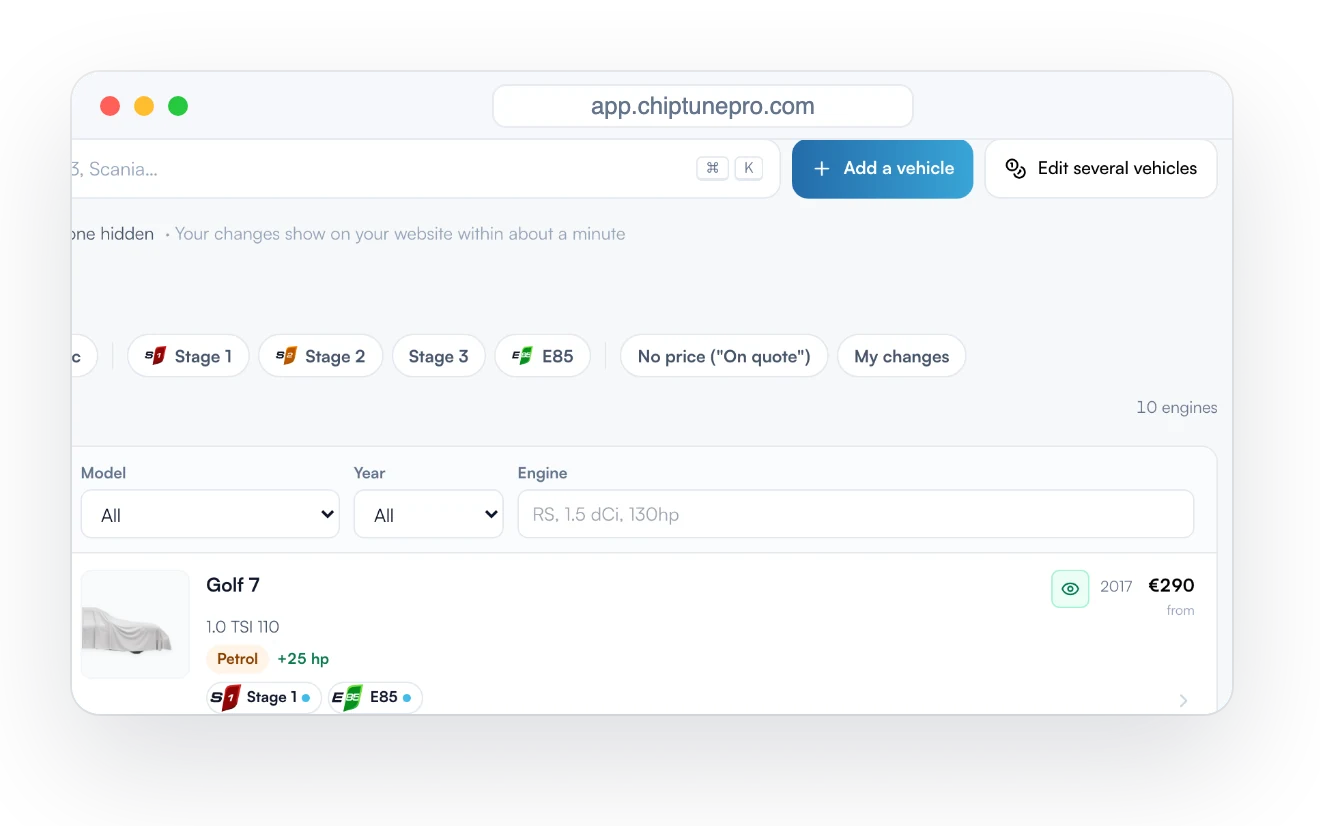
Task: Open the Stage 1 tag on Golf 7
Action: 264,697
